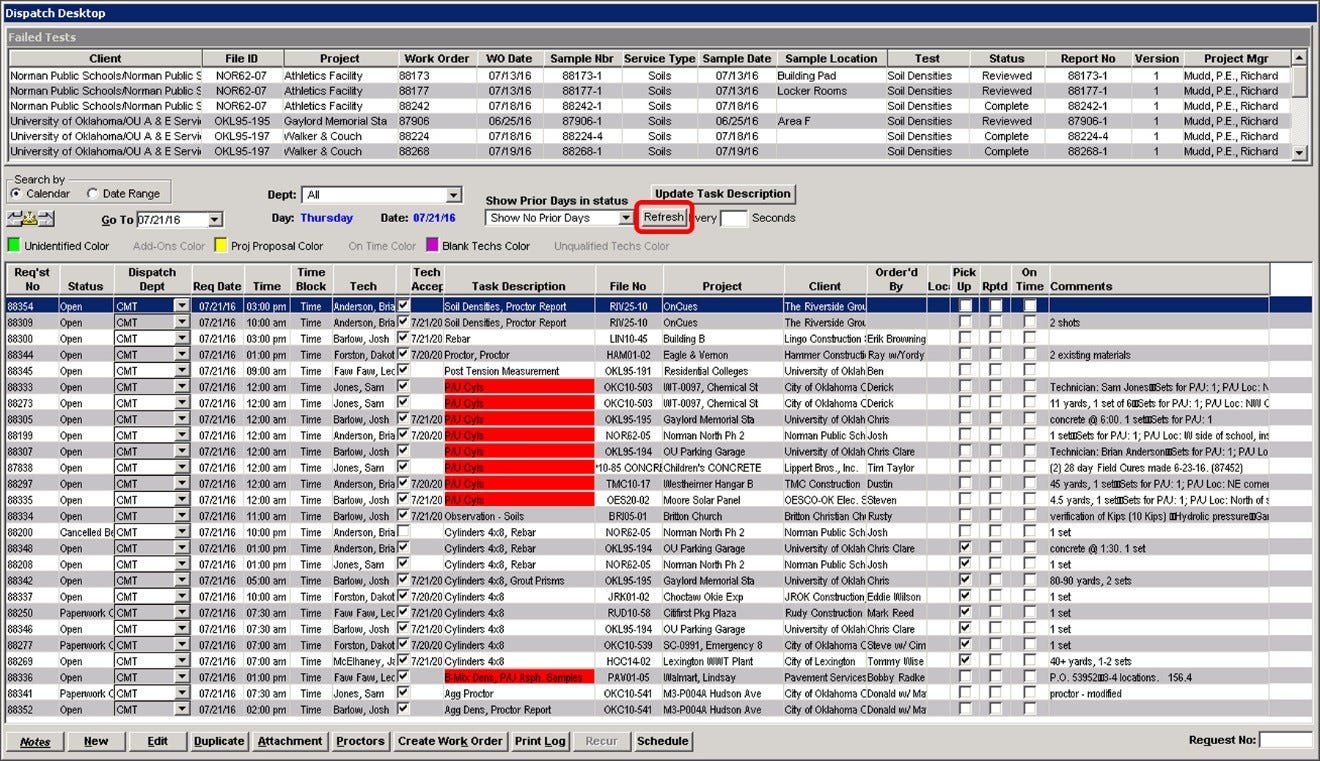Click the Notes button
Screen dimensions: 1320x761
point(36,741)
